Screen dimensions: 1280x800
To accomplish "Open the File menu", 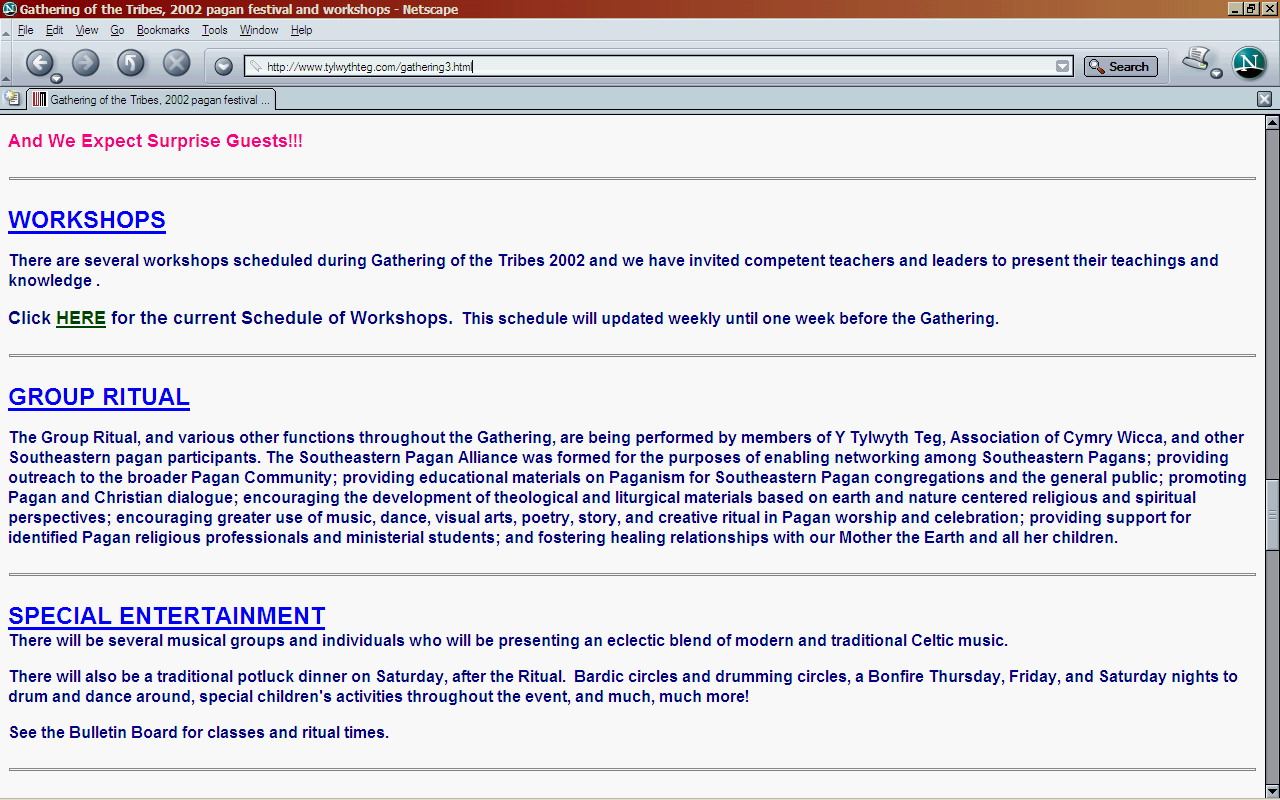I will click(26, 31).
